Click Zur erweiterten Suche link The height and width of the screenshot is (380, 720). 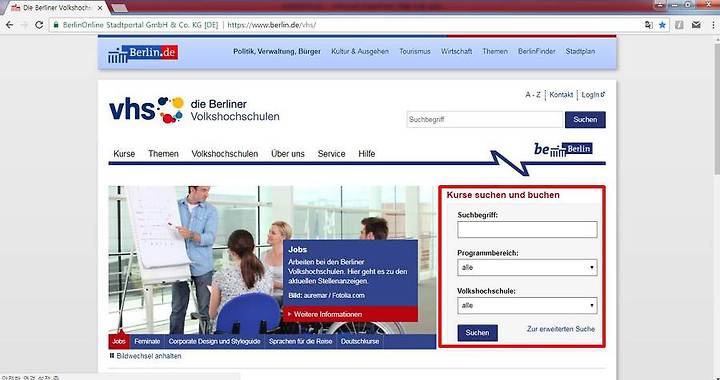click(x=561, y=329)
